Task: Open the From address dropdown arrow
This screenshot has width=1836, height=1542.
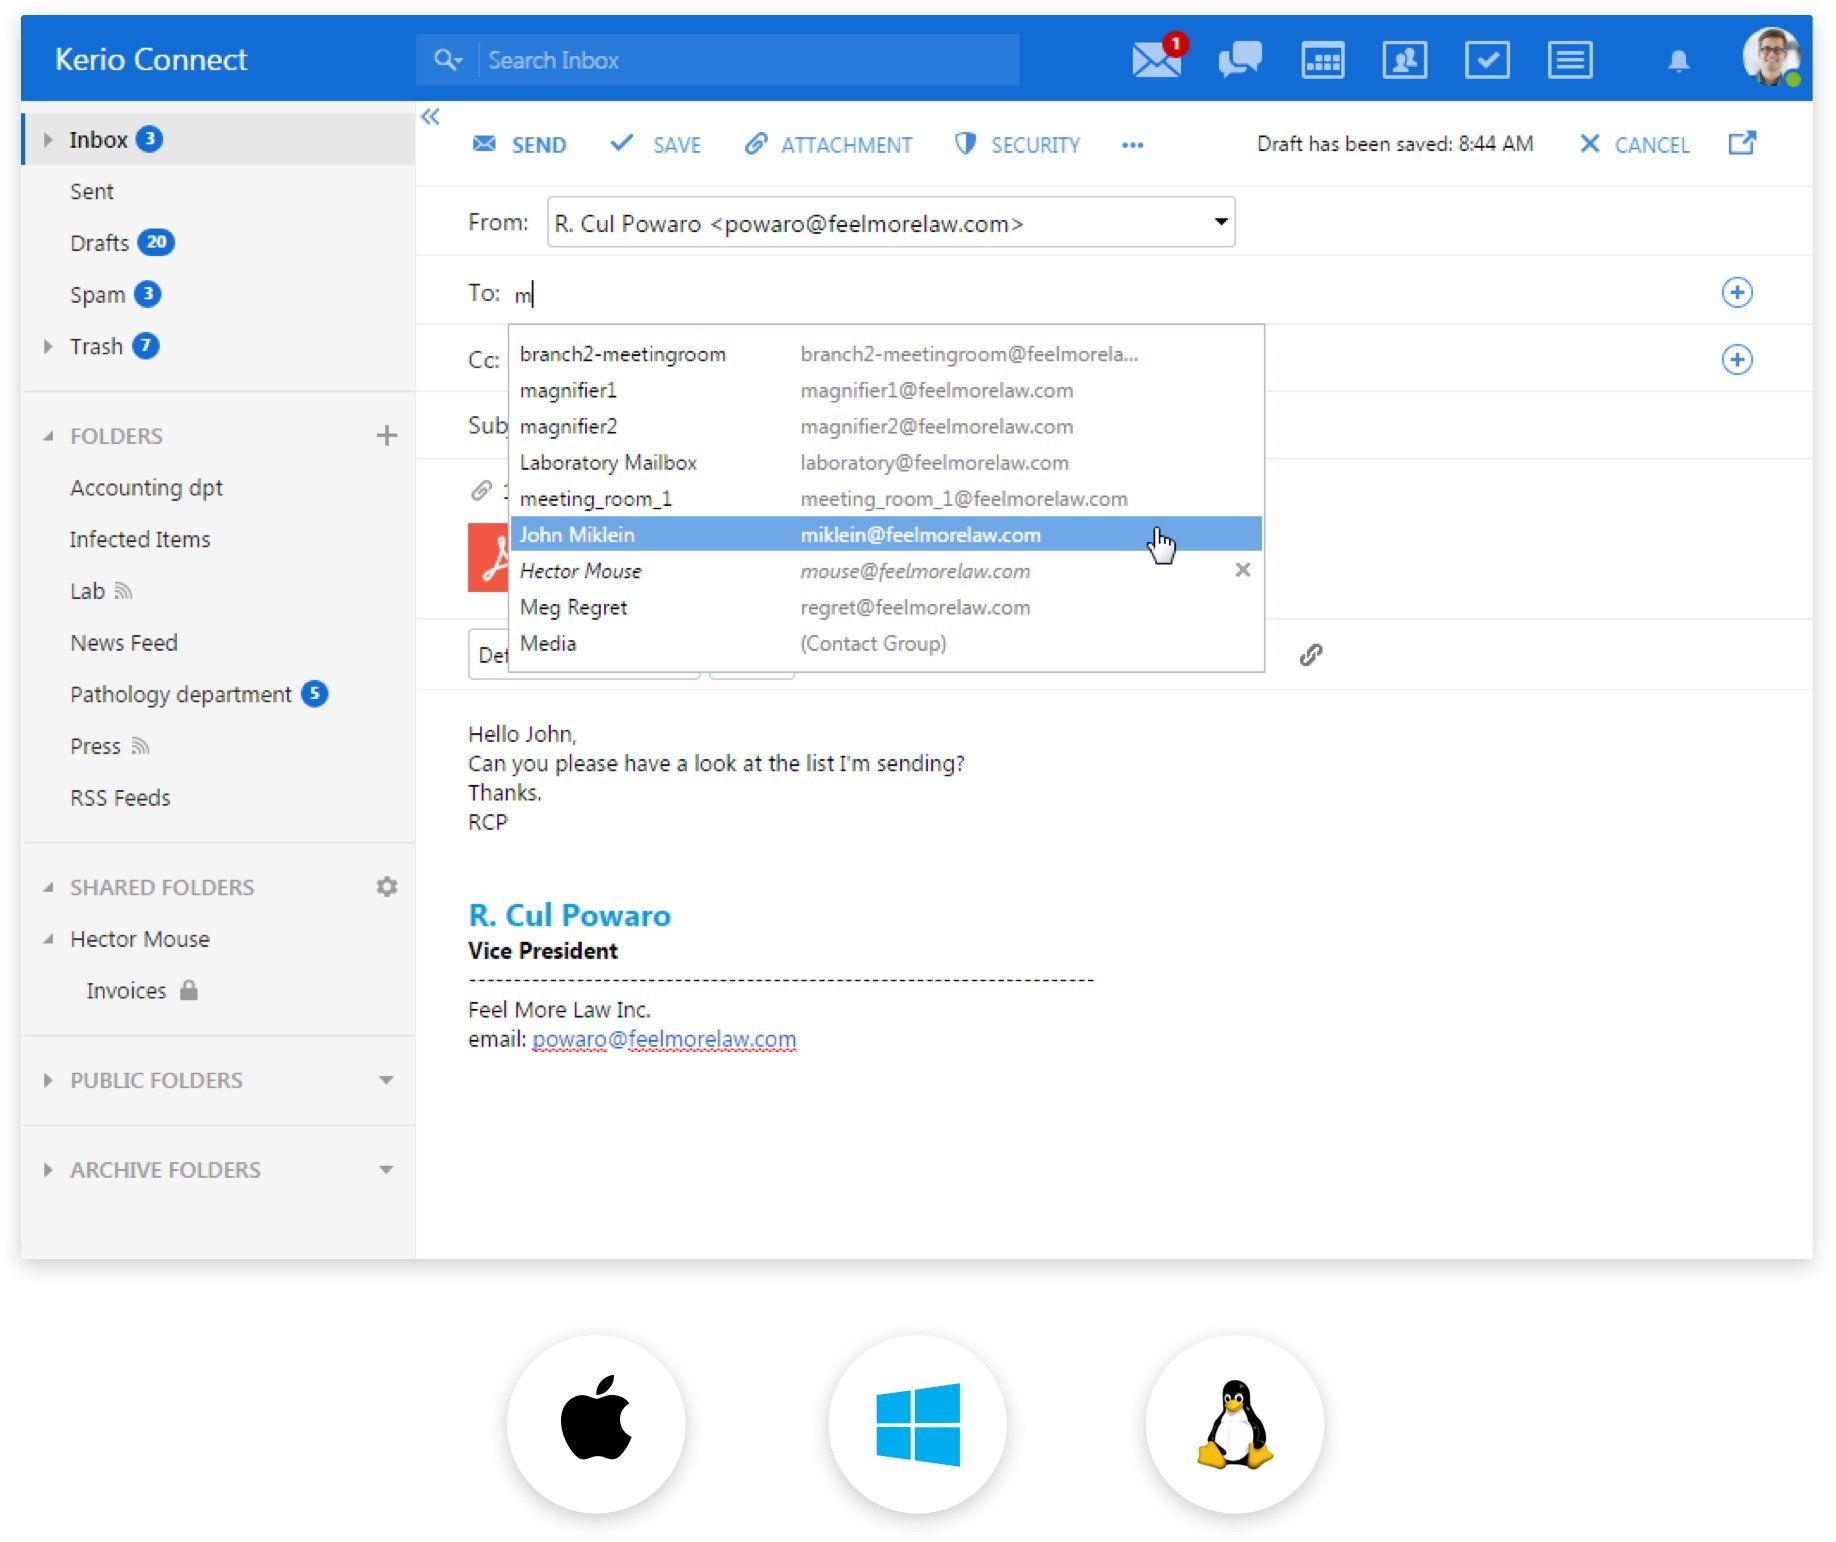Action: point(1220,222)
